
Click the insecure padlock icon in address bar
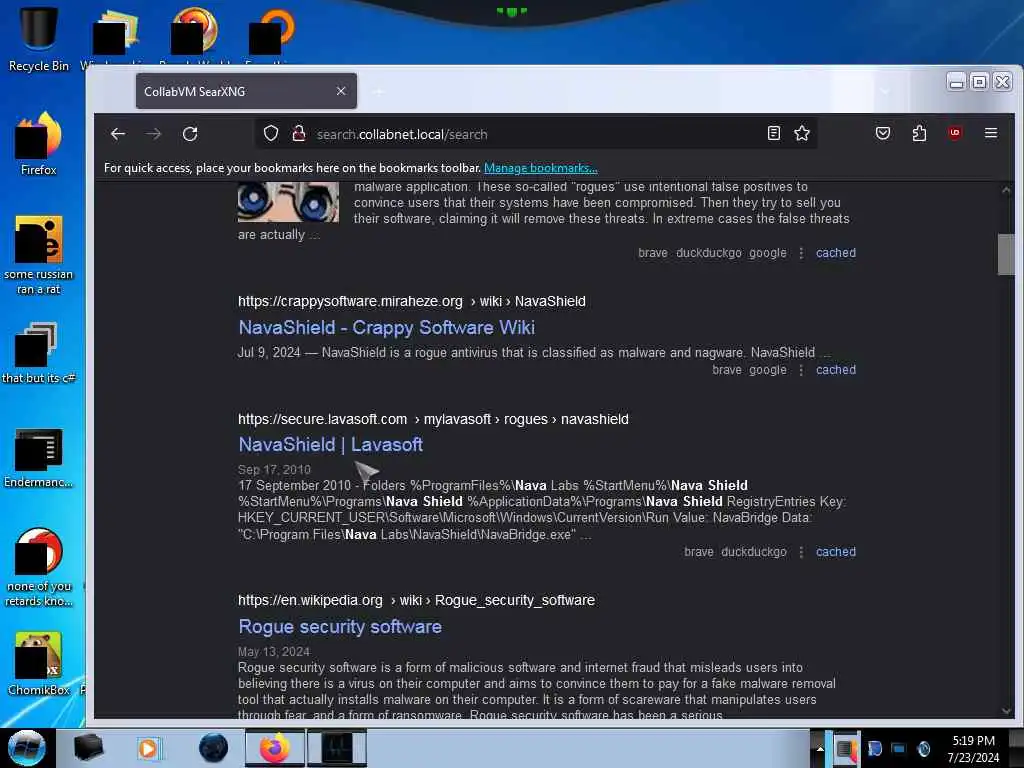pos(298,134)
